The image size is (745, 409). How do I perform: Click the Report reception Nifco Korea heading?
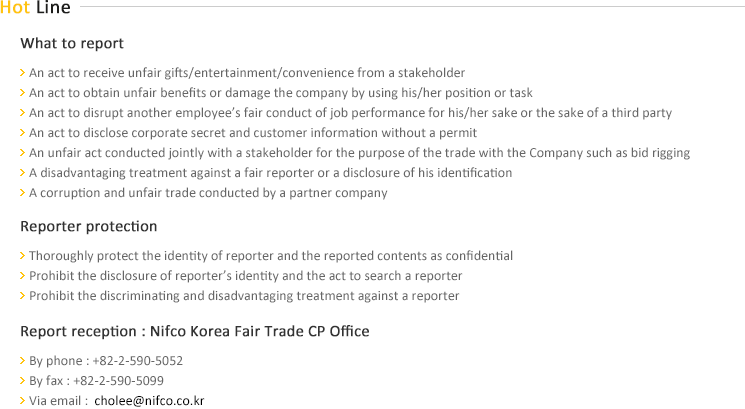(x=195, y=331)
